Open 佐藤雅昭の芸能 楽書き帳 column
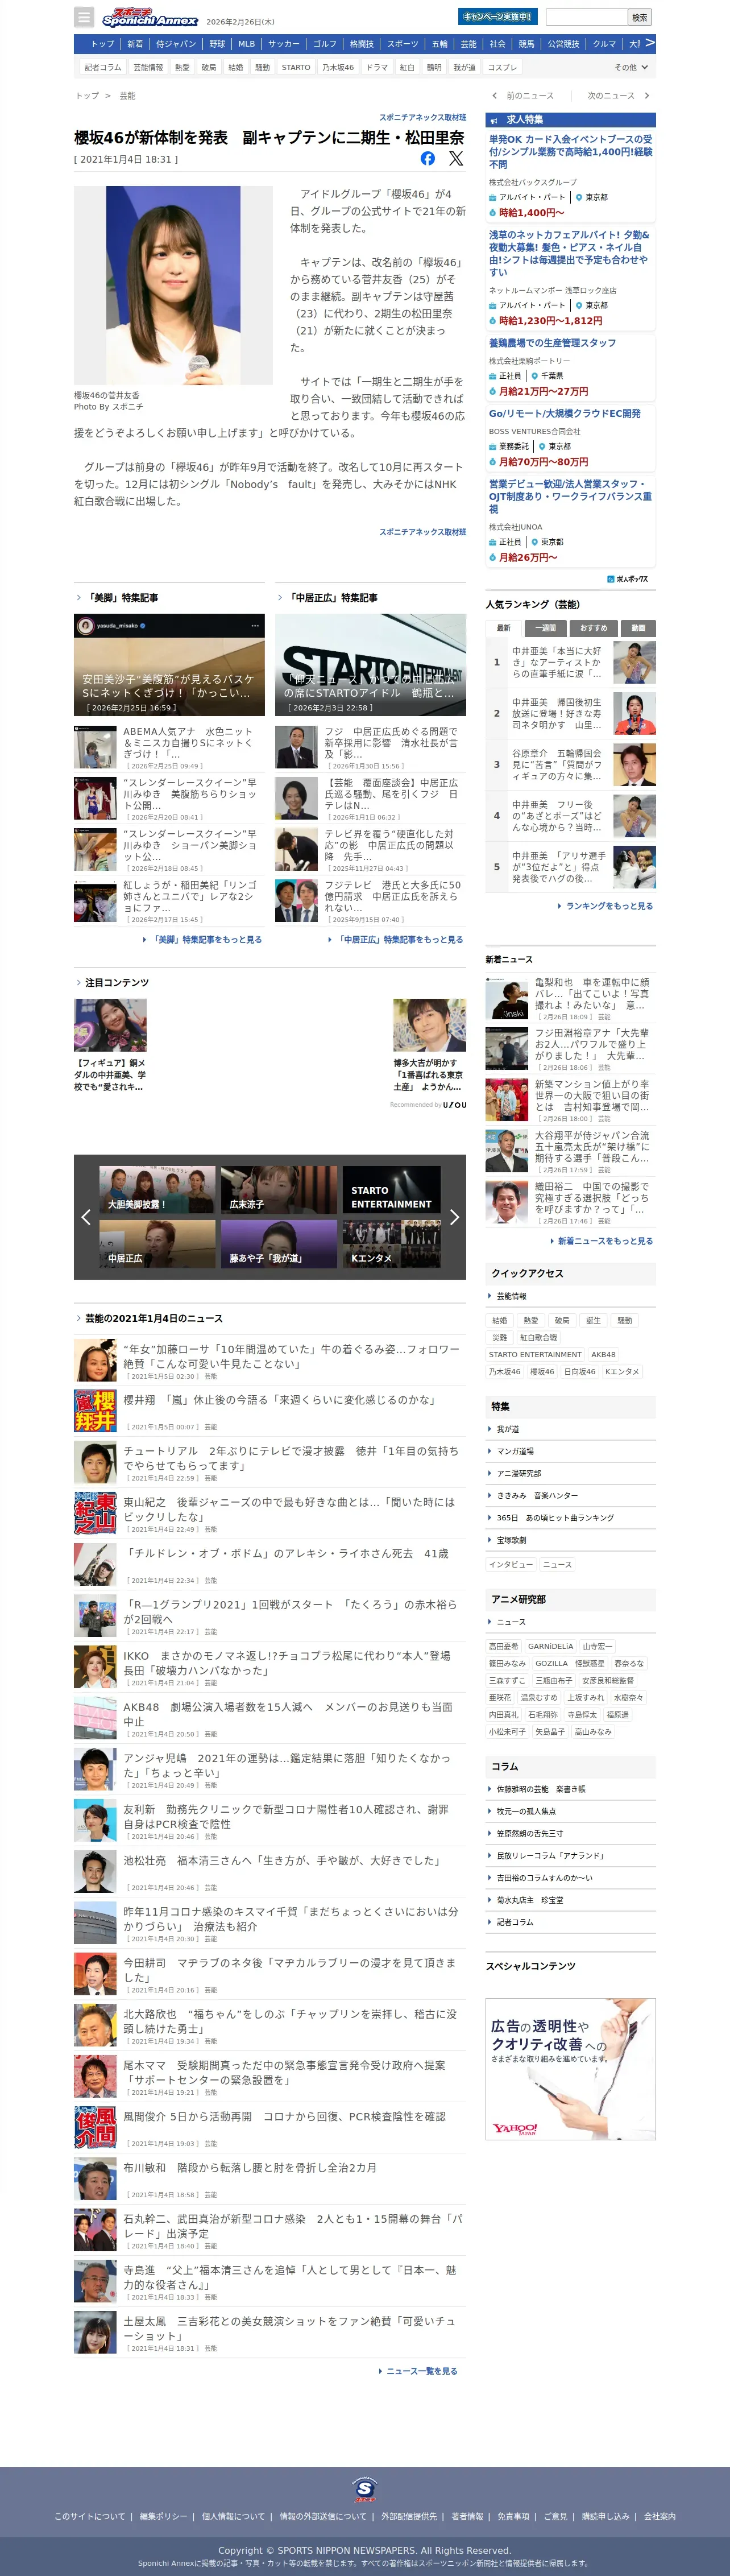This screenshot has width=730, height=2576. (541, 1789)
